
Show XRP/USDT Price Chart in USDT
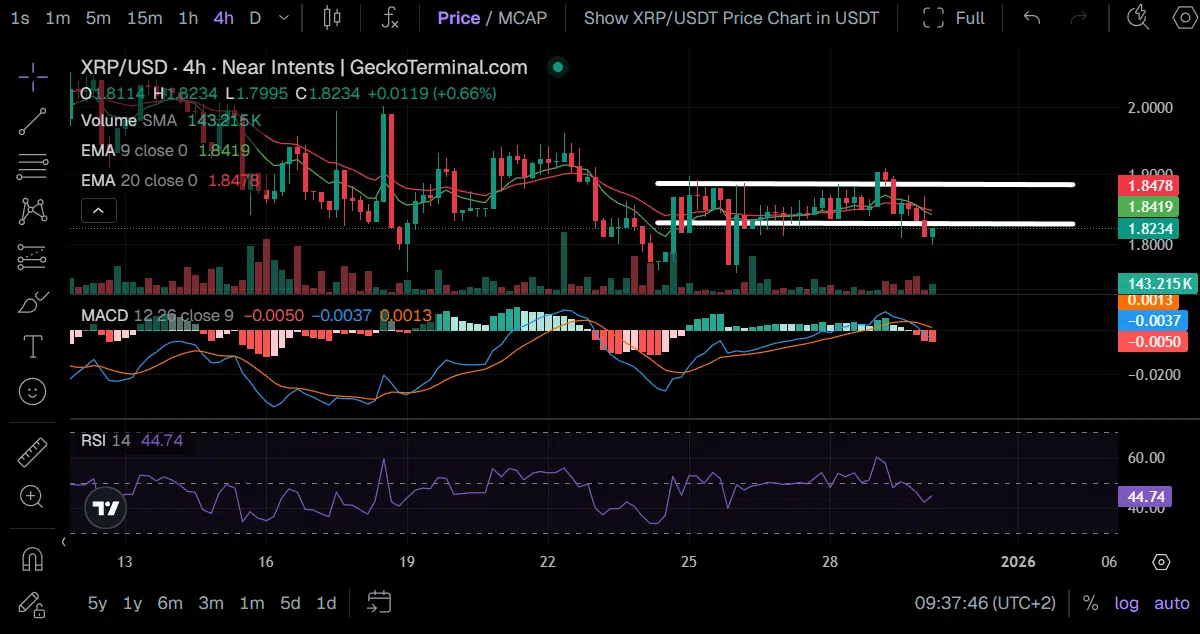click(731, 18)
